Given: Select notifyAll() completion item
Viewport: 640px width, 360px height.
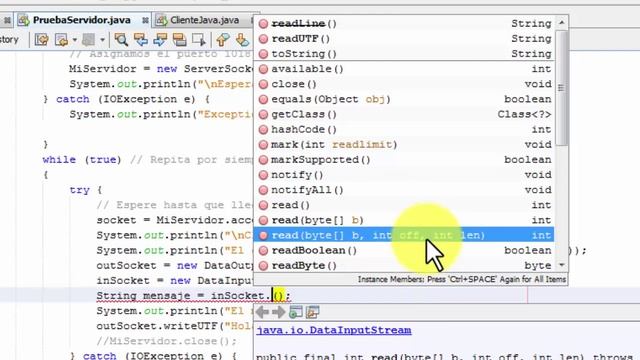Looking at the screenshot, I should tap(404, 190).
